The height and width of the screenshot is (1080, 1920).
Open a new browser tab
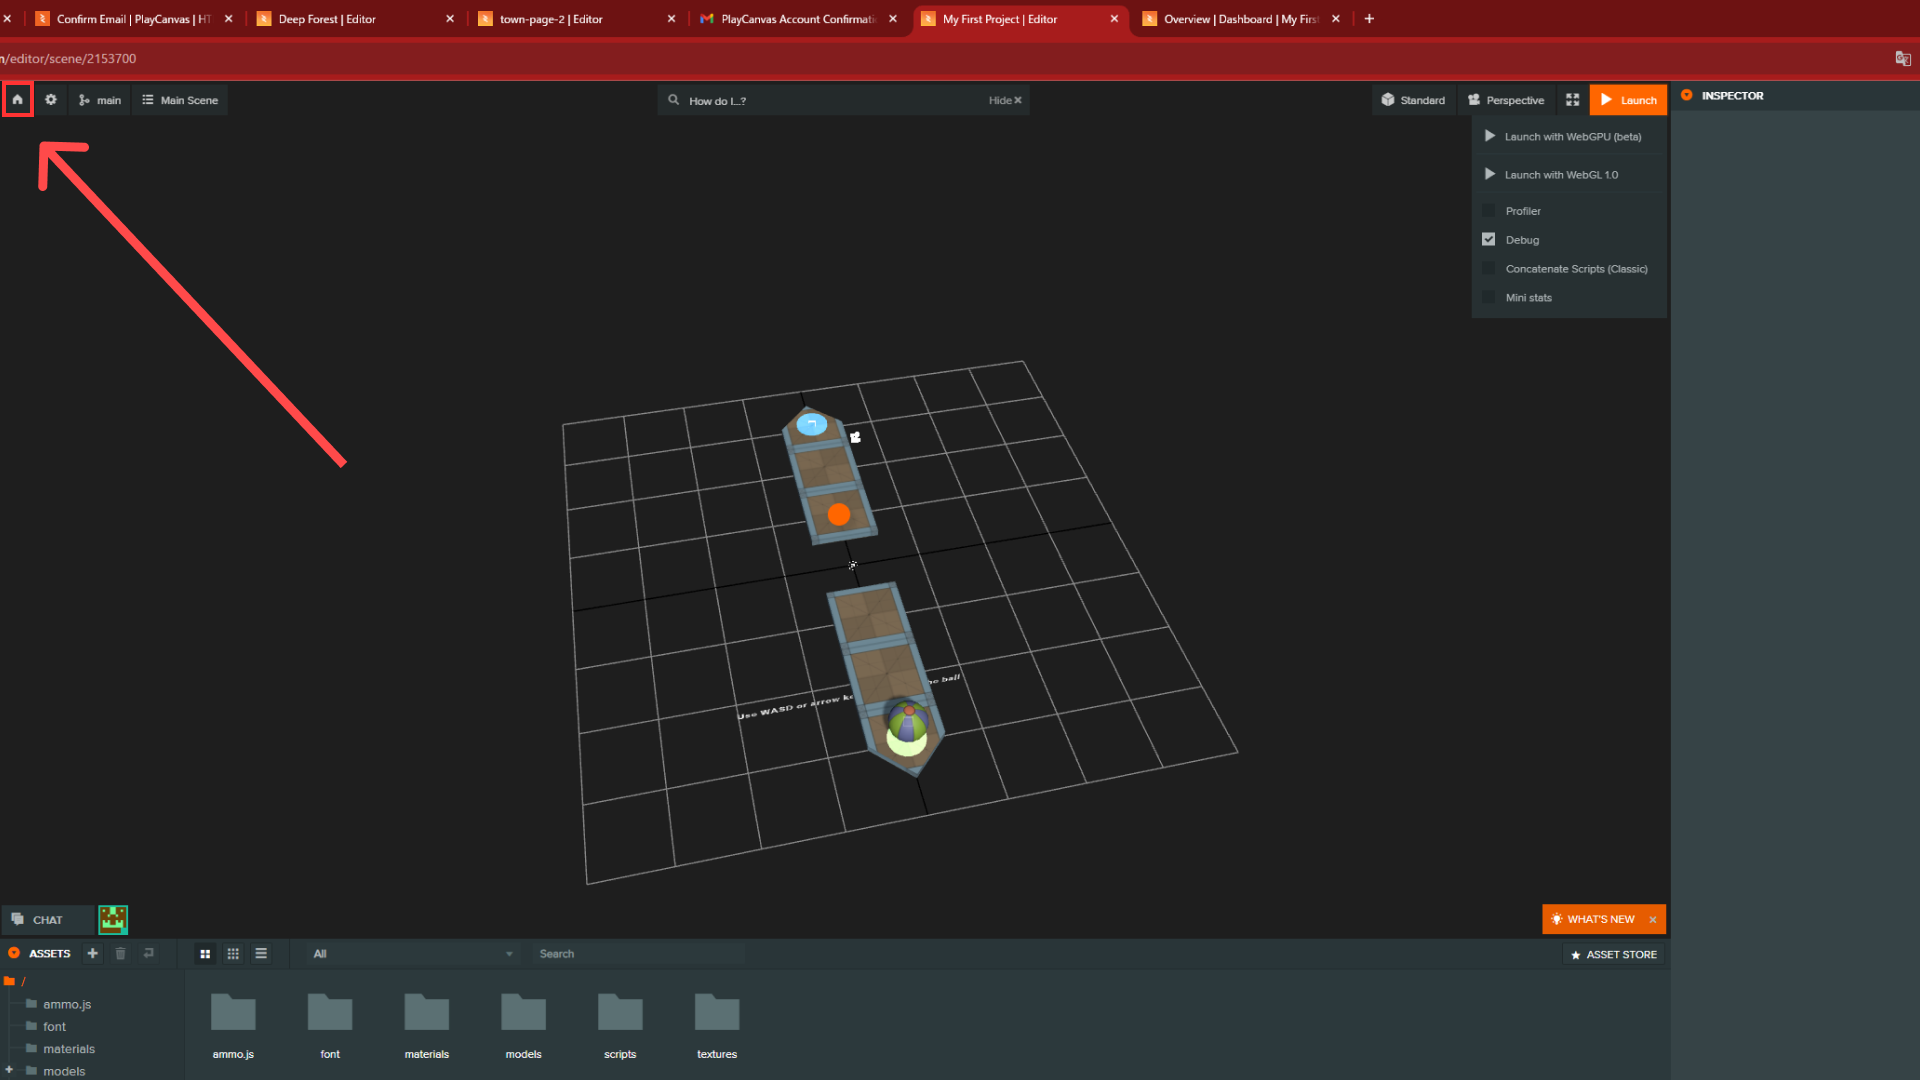coord(1369,19)
